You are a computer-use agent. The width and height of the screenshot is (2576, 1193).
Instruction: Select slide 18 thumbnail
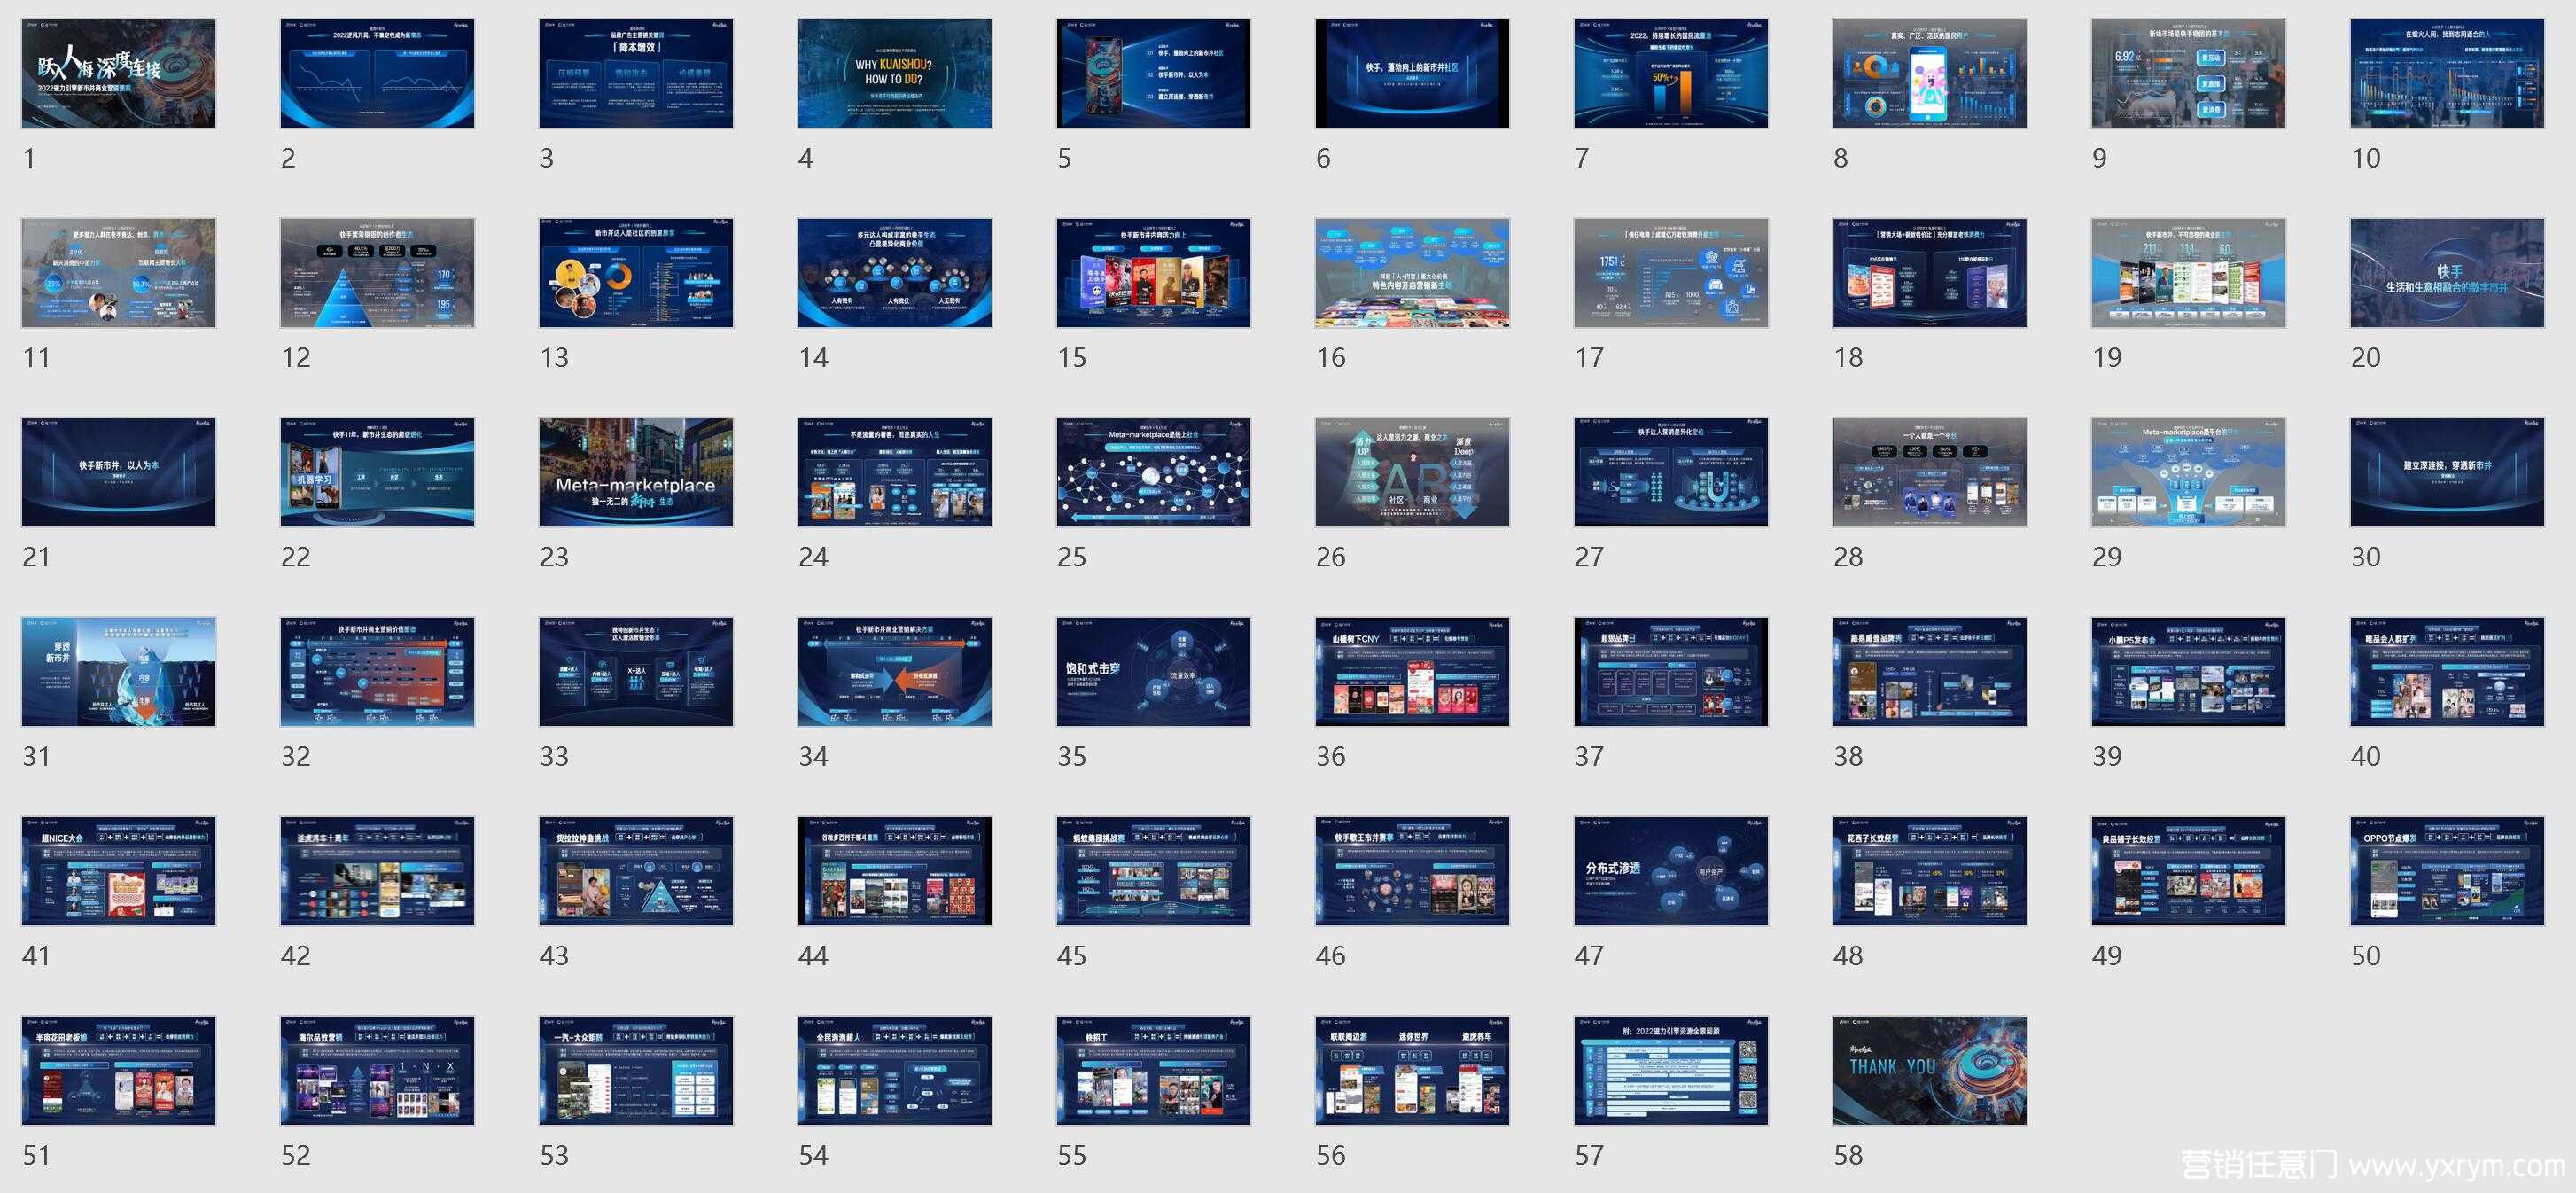click(x=1930, y=273)
